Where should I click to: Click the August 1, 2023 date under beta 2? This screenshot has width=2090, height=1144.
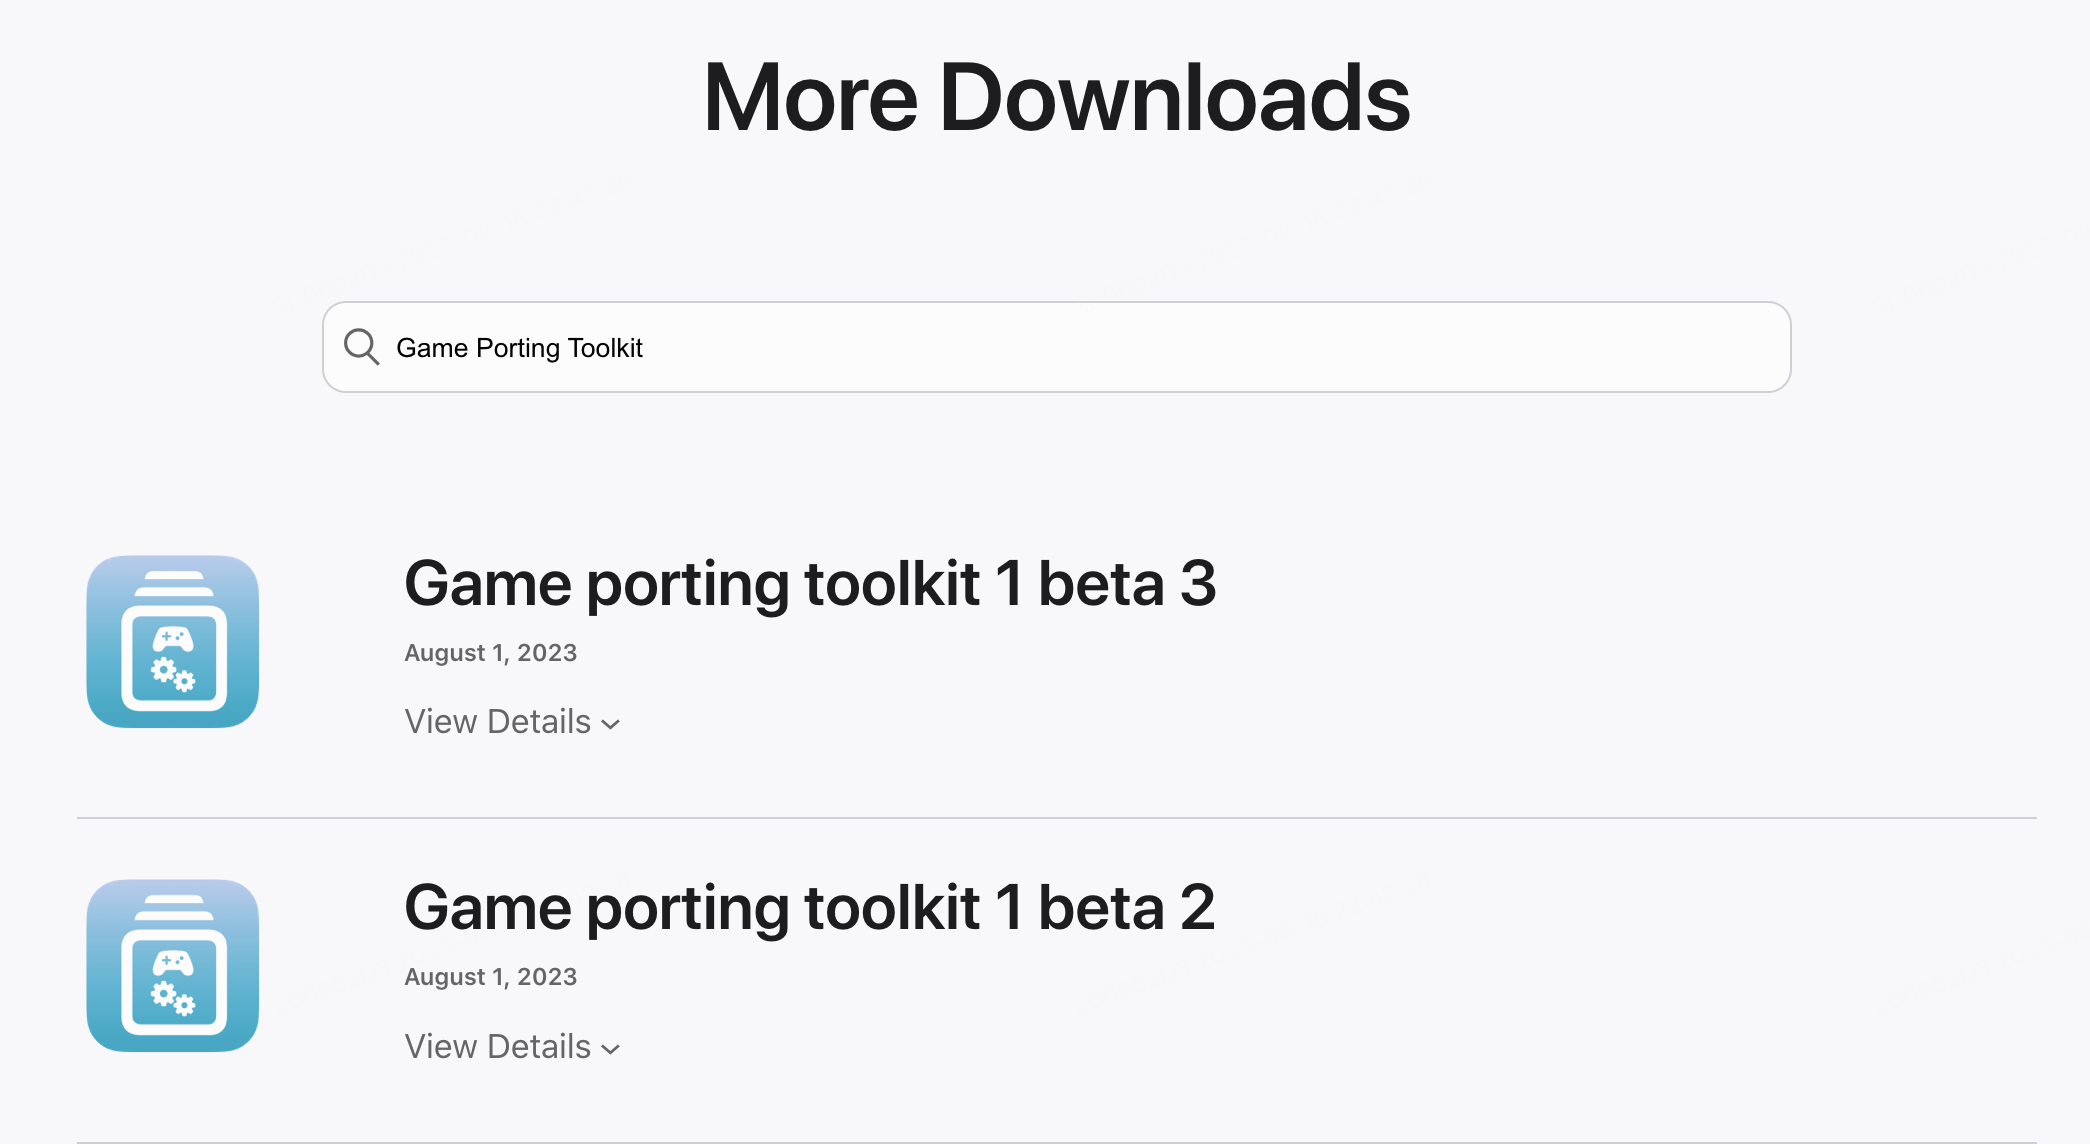click(x=490, y=976)
